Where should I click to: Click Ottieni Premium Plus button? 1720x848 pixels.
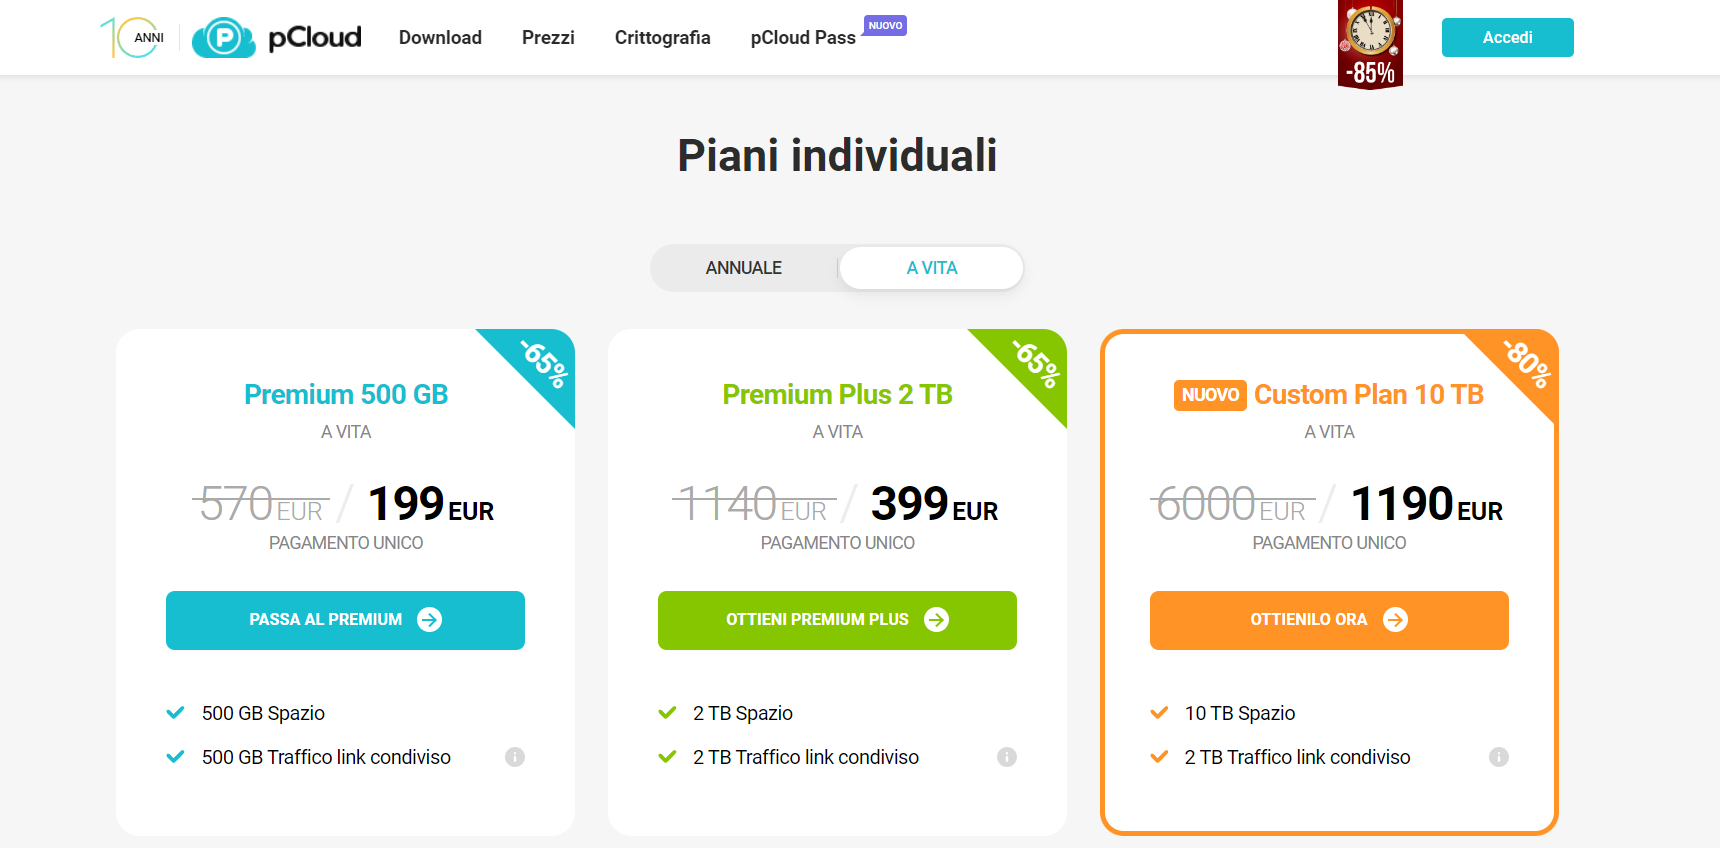837,620
